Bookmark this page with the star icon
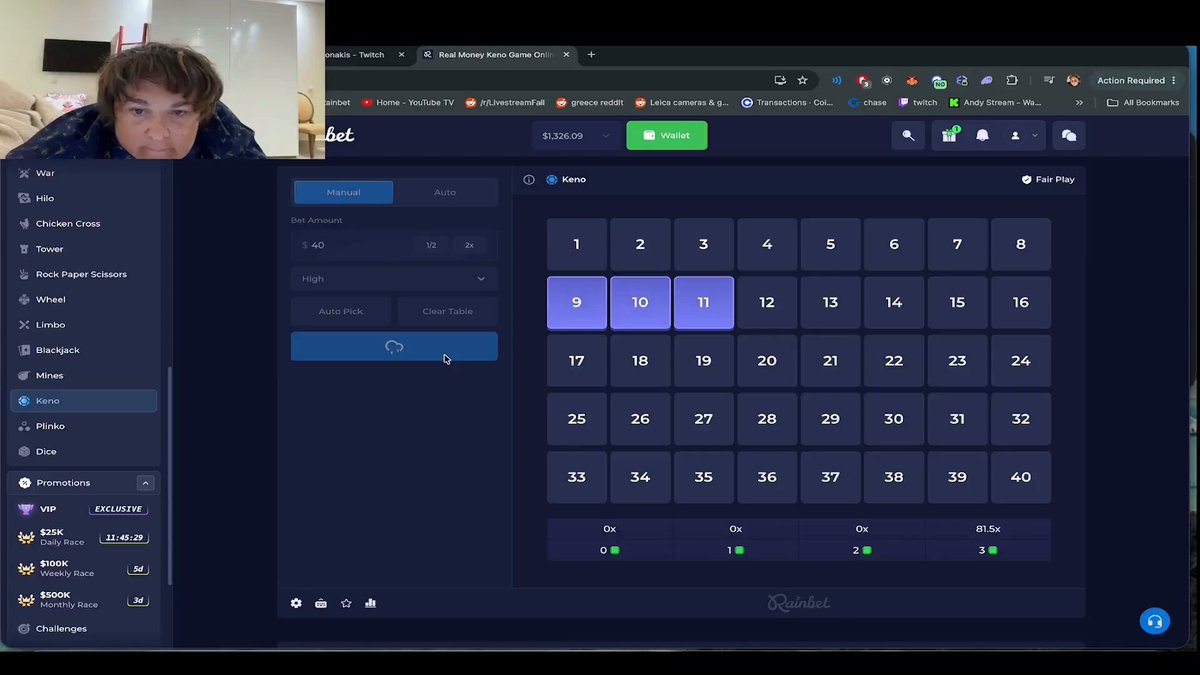Viewport: 1200px width, 675px height. pyautogui.click(x=802, y=80)
